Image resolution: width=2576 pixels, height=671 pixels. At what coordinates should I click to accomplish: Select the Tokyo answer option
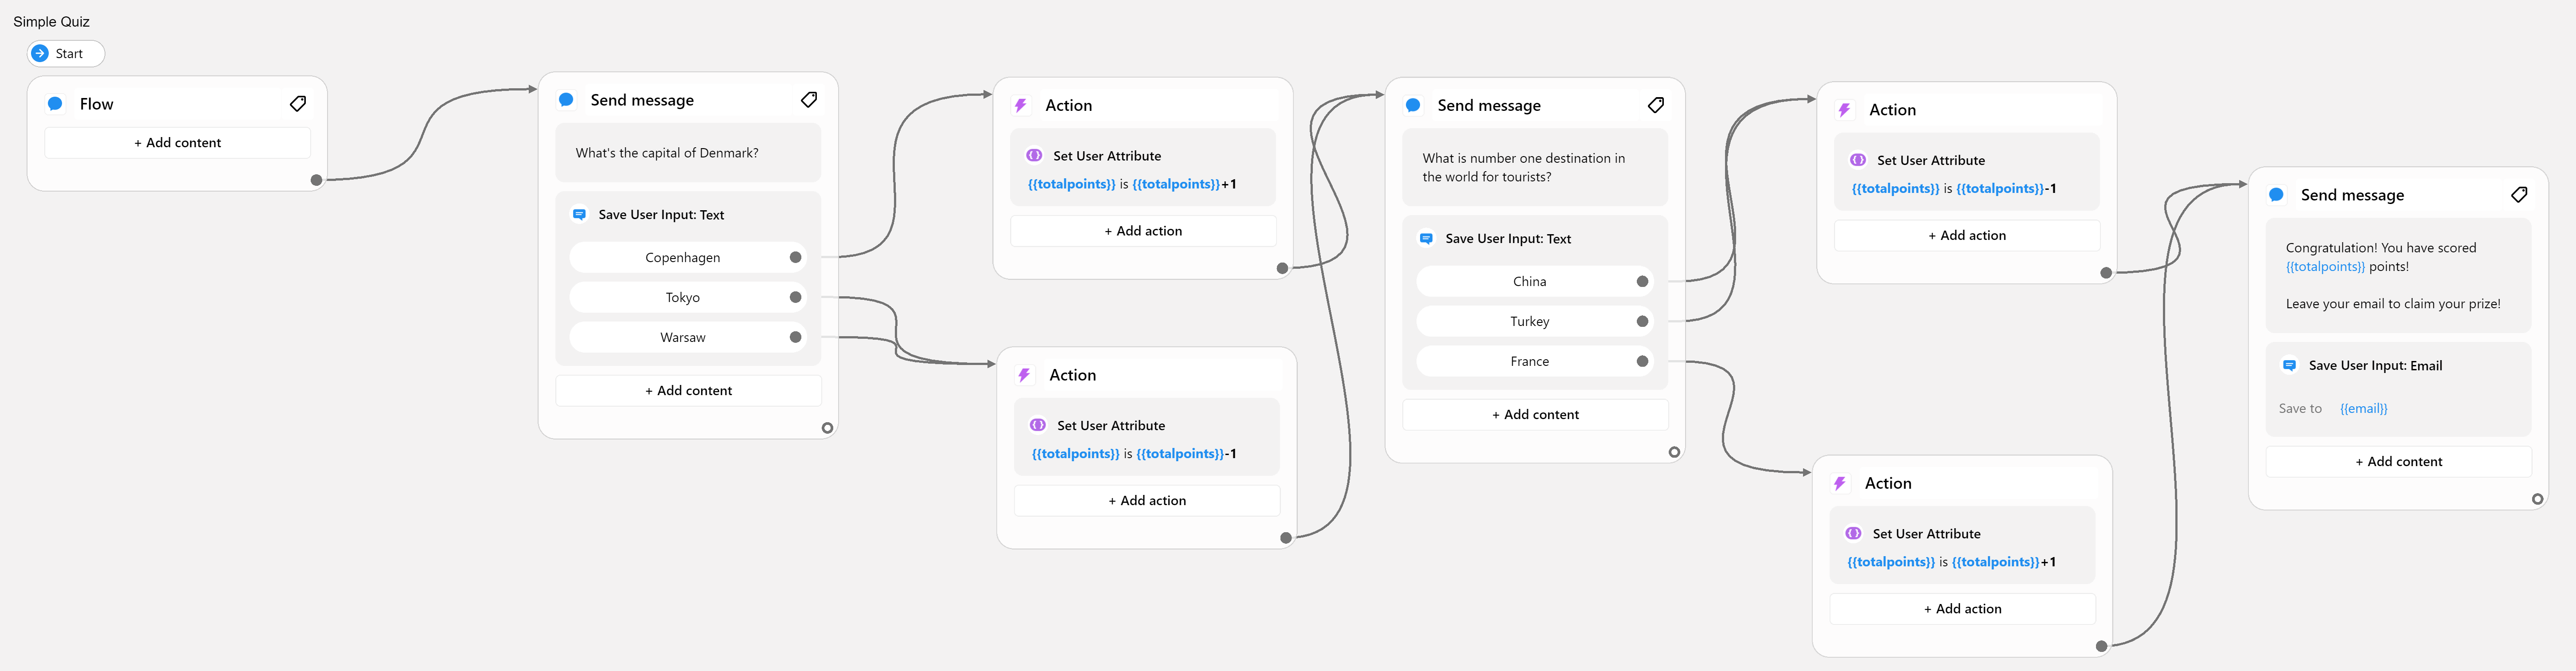pos(683,298)
